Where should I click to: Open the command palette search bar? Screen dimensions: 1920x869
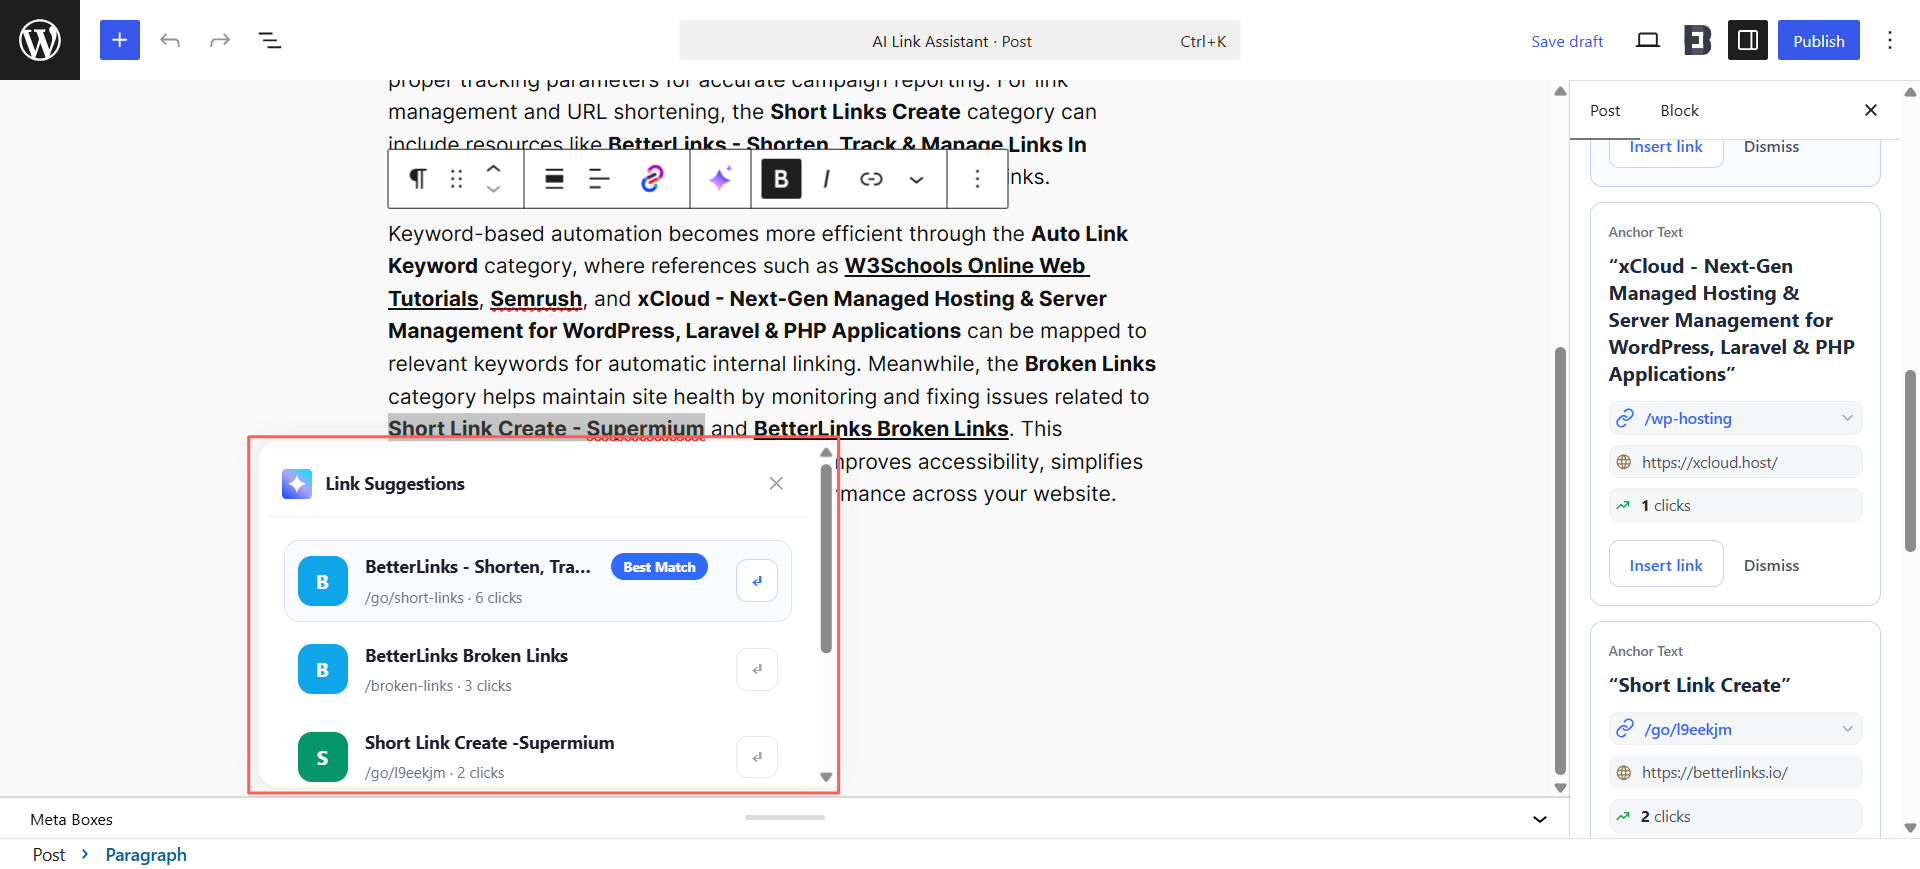(960, 40)
